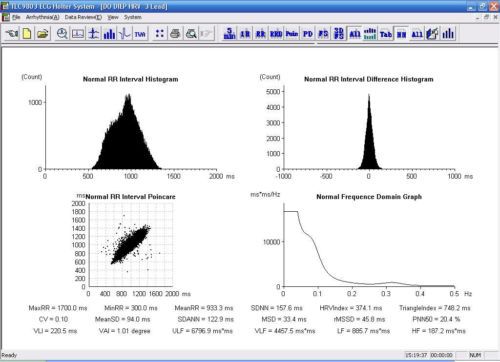The width and height of the screenshot is (500, 362).
Task: Toggle the NN intervals button
Action: click(x=402, y=34)
